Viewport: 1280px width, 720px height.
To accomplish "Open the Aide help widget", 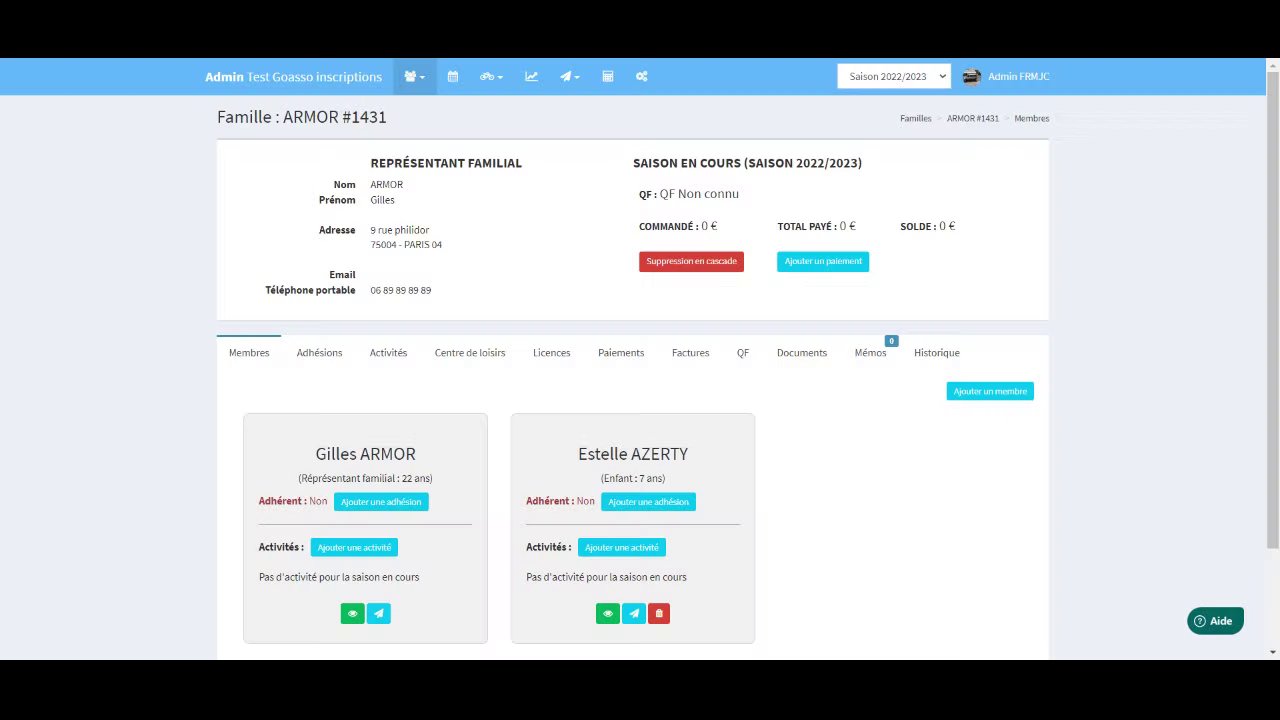I will tap(1215, 621).
